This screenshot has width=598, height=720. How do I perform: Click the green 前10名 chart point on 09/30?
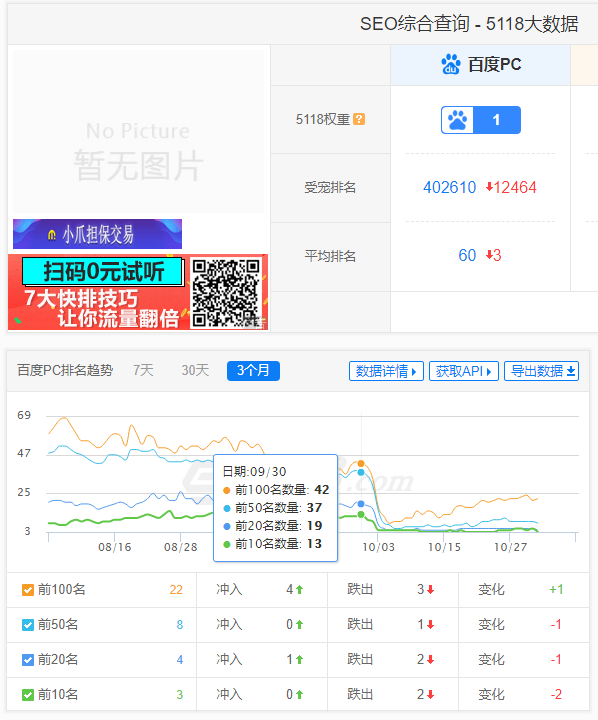(x=361, y=514)
